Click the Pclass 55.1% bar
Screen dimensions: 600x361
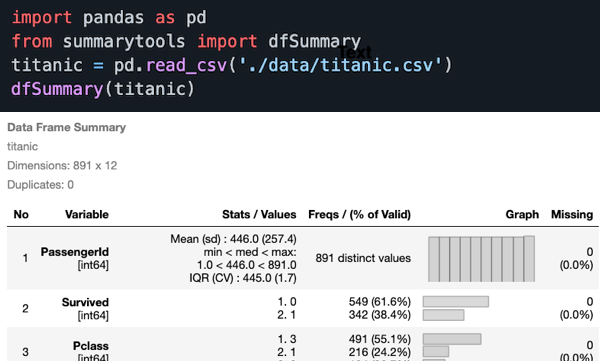click(452, 339)
